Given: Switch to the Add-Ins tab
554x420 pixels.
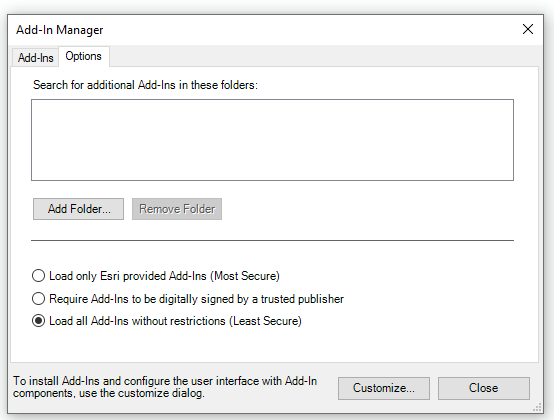Looking at the screenshot, I should pyautogui.click(x=35, y=58).
